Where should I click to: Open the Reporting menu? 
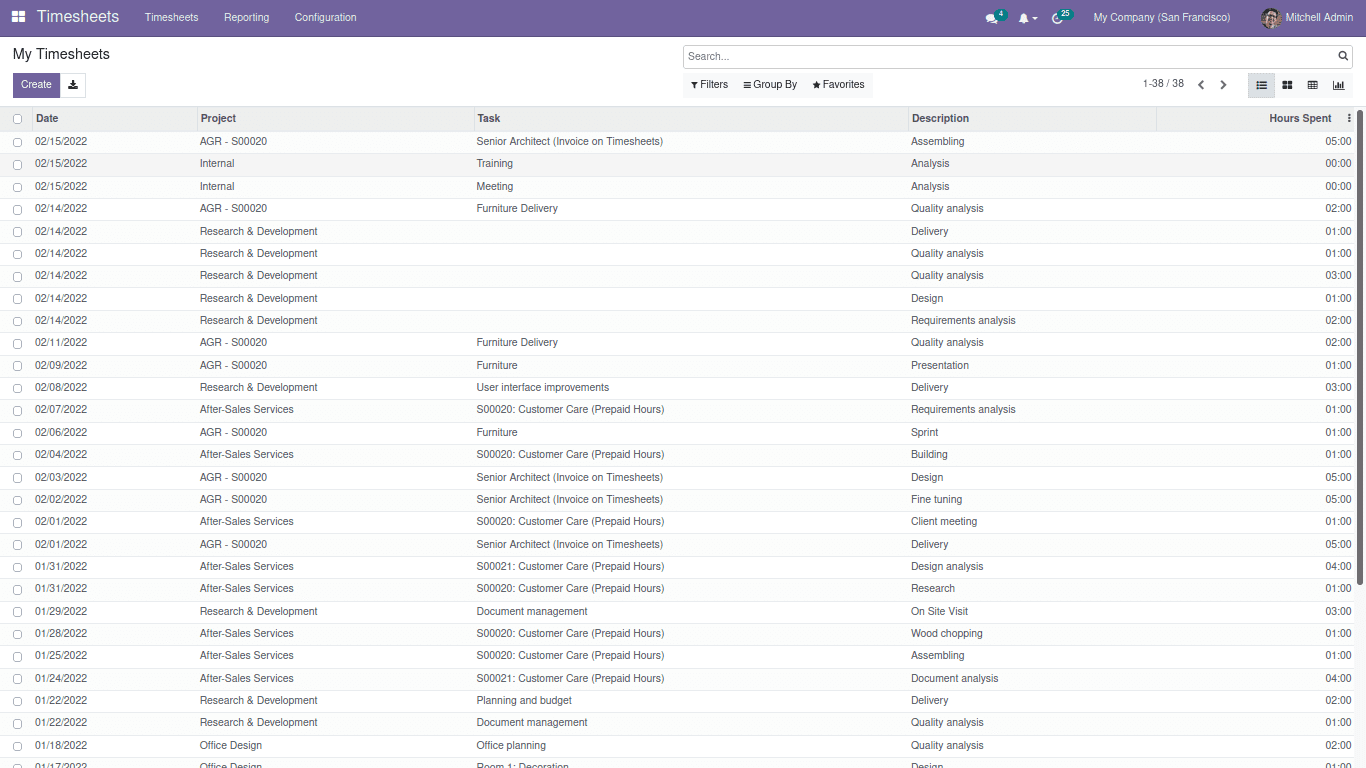click(x=246, y=17)
